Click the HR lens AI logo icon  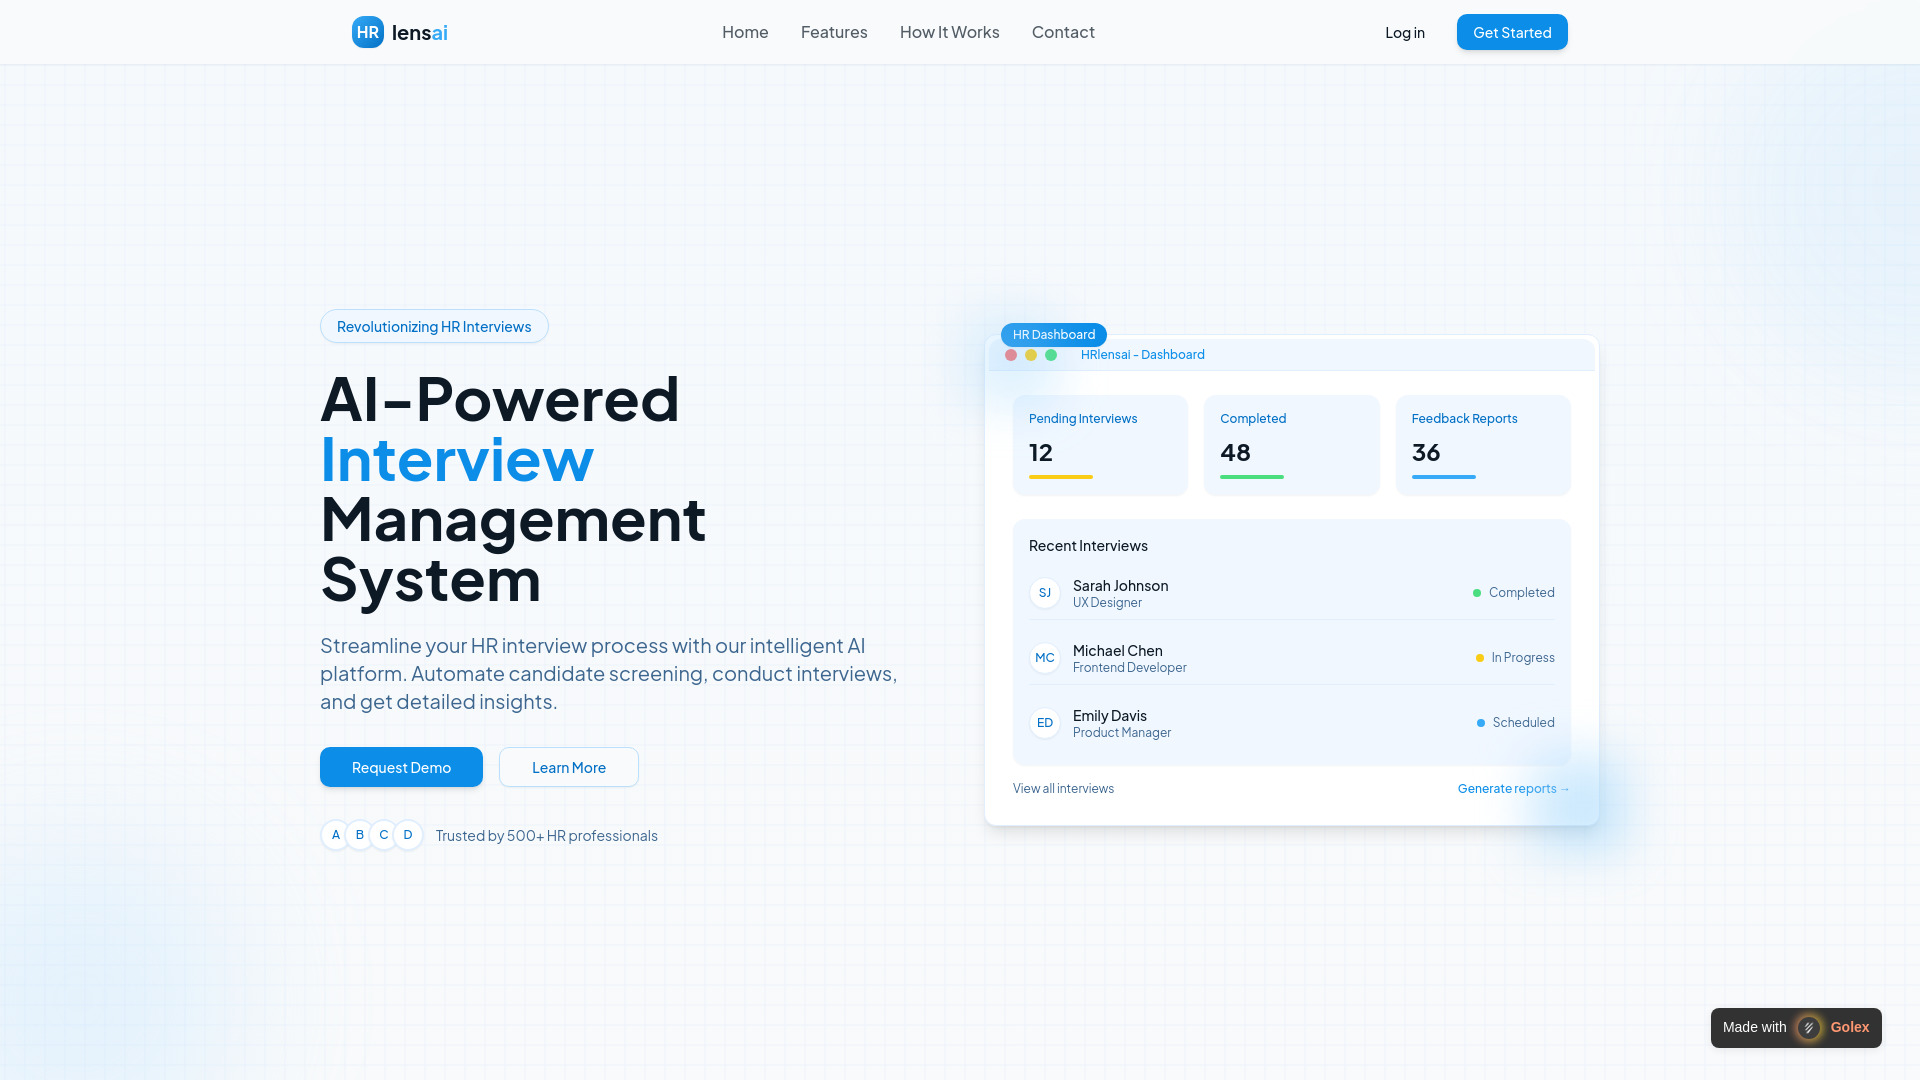368,32
